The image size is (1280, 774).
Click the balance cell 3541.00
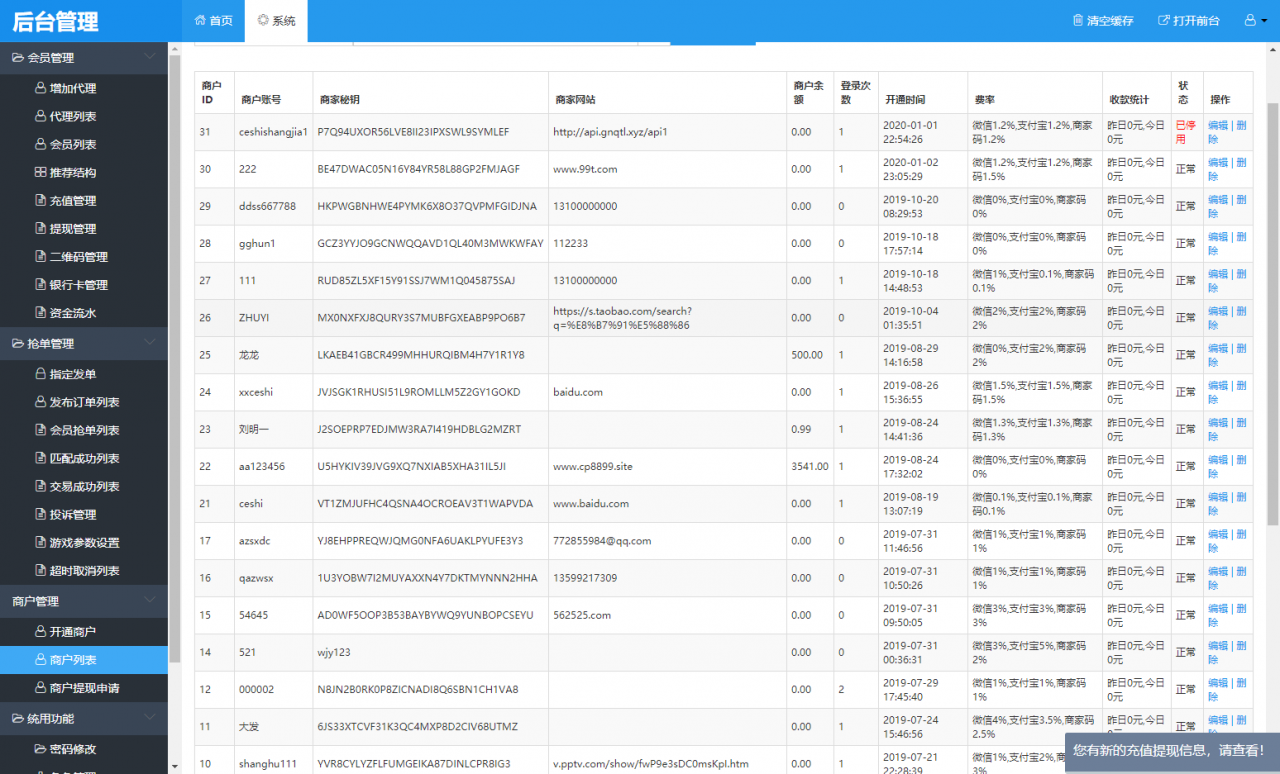[x=809, y=466]
